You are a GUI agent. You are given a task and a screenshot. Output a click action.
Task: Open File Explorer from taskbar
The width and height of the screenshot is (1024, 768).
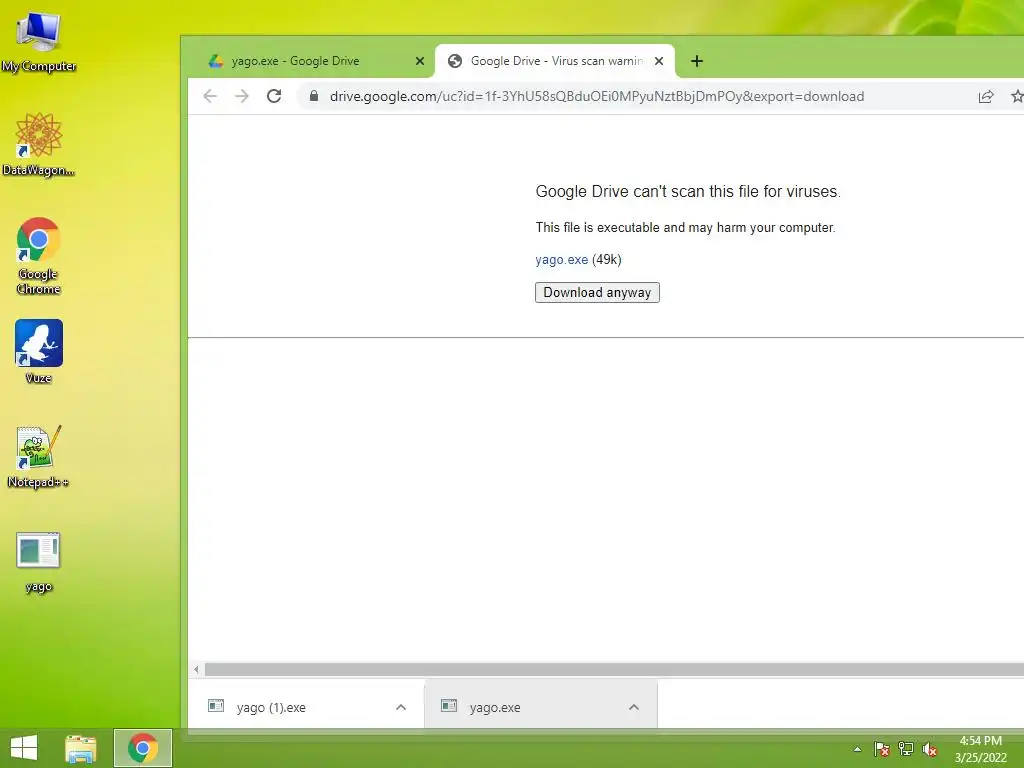click(x=81, y=748)
